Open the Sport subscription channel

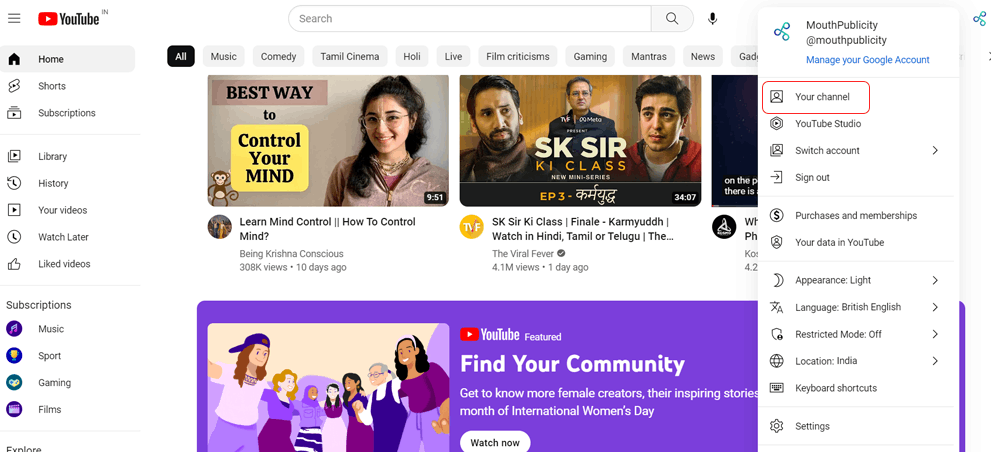pos(68,355)
